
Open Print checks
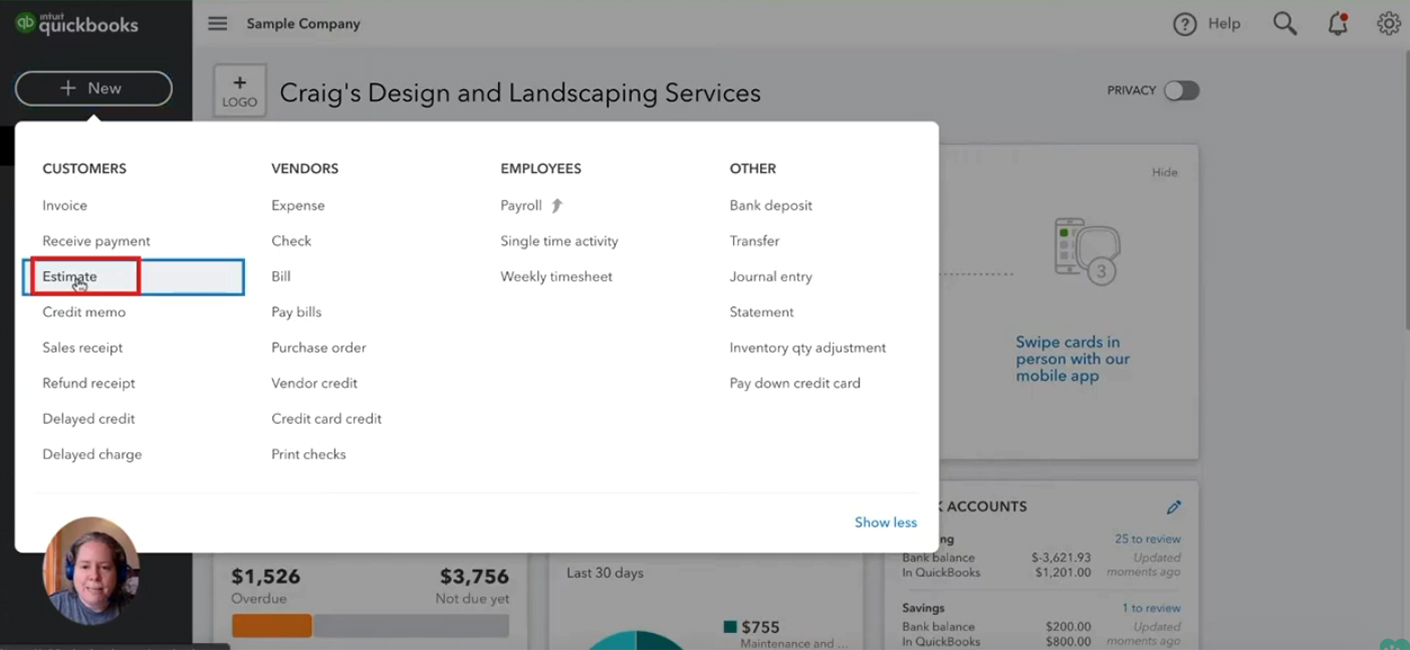309,454
